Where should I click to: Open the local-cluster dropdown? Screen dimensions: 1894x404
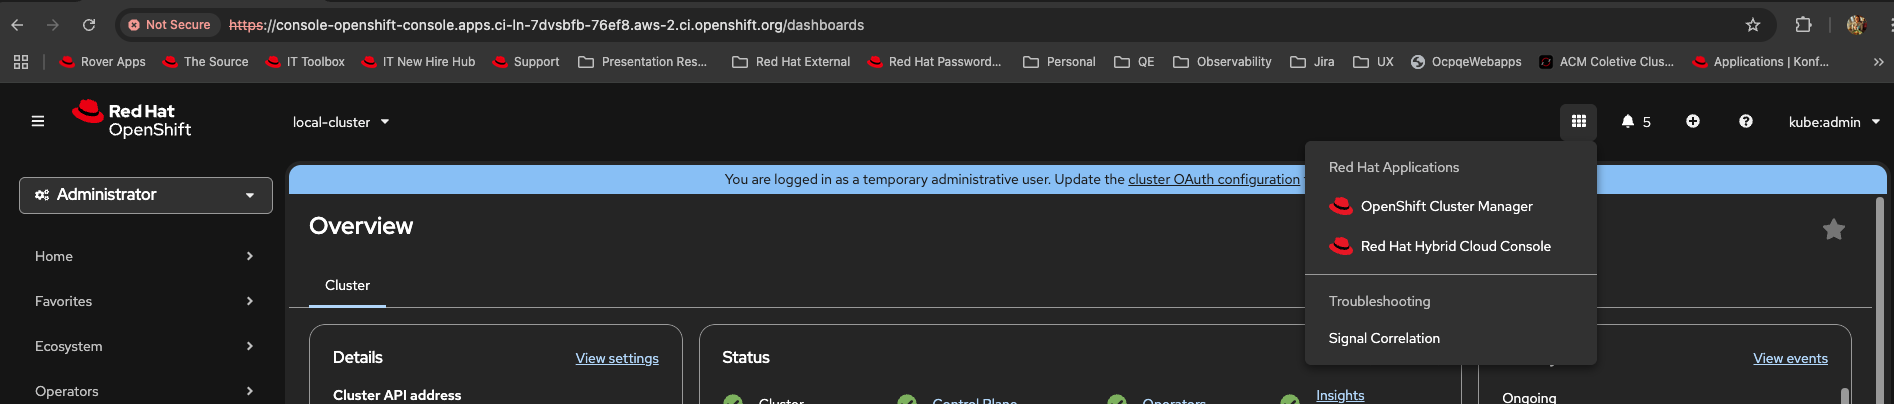click(x=341, y=122)
